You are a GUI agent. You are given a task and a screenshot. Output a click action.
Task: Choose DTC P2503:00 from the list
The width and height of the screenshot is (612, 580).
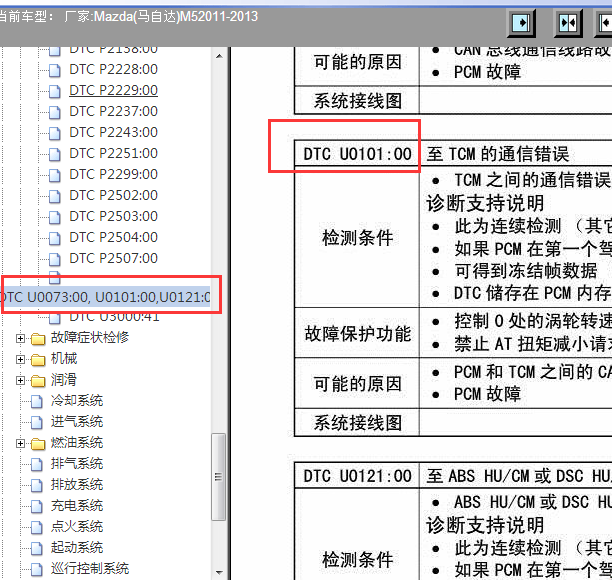tap(113, 217)
